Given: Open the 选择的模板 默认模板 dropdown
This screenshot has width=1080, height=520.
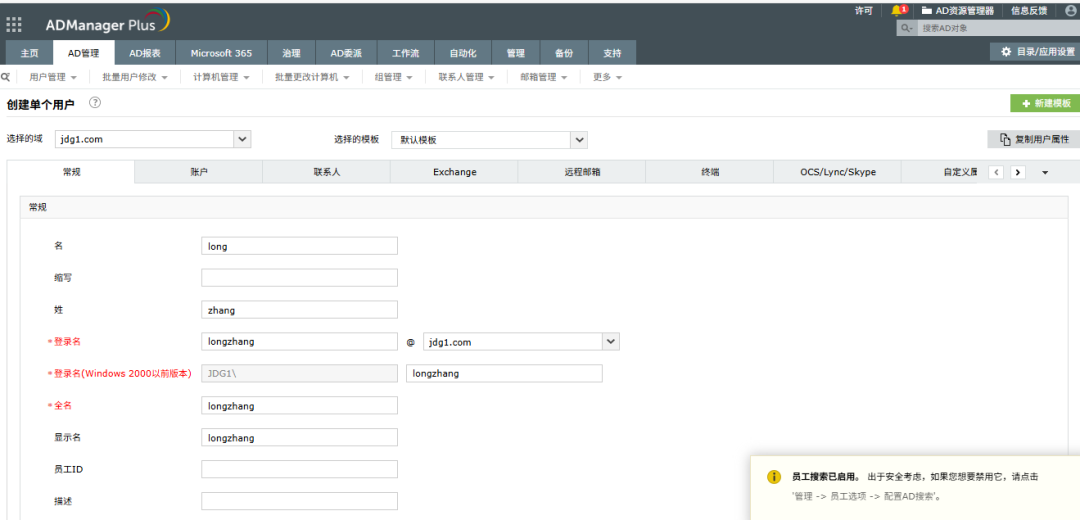Looking at the screenshot, I should (x=489, y=140).
